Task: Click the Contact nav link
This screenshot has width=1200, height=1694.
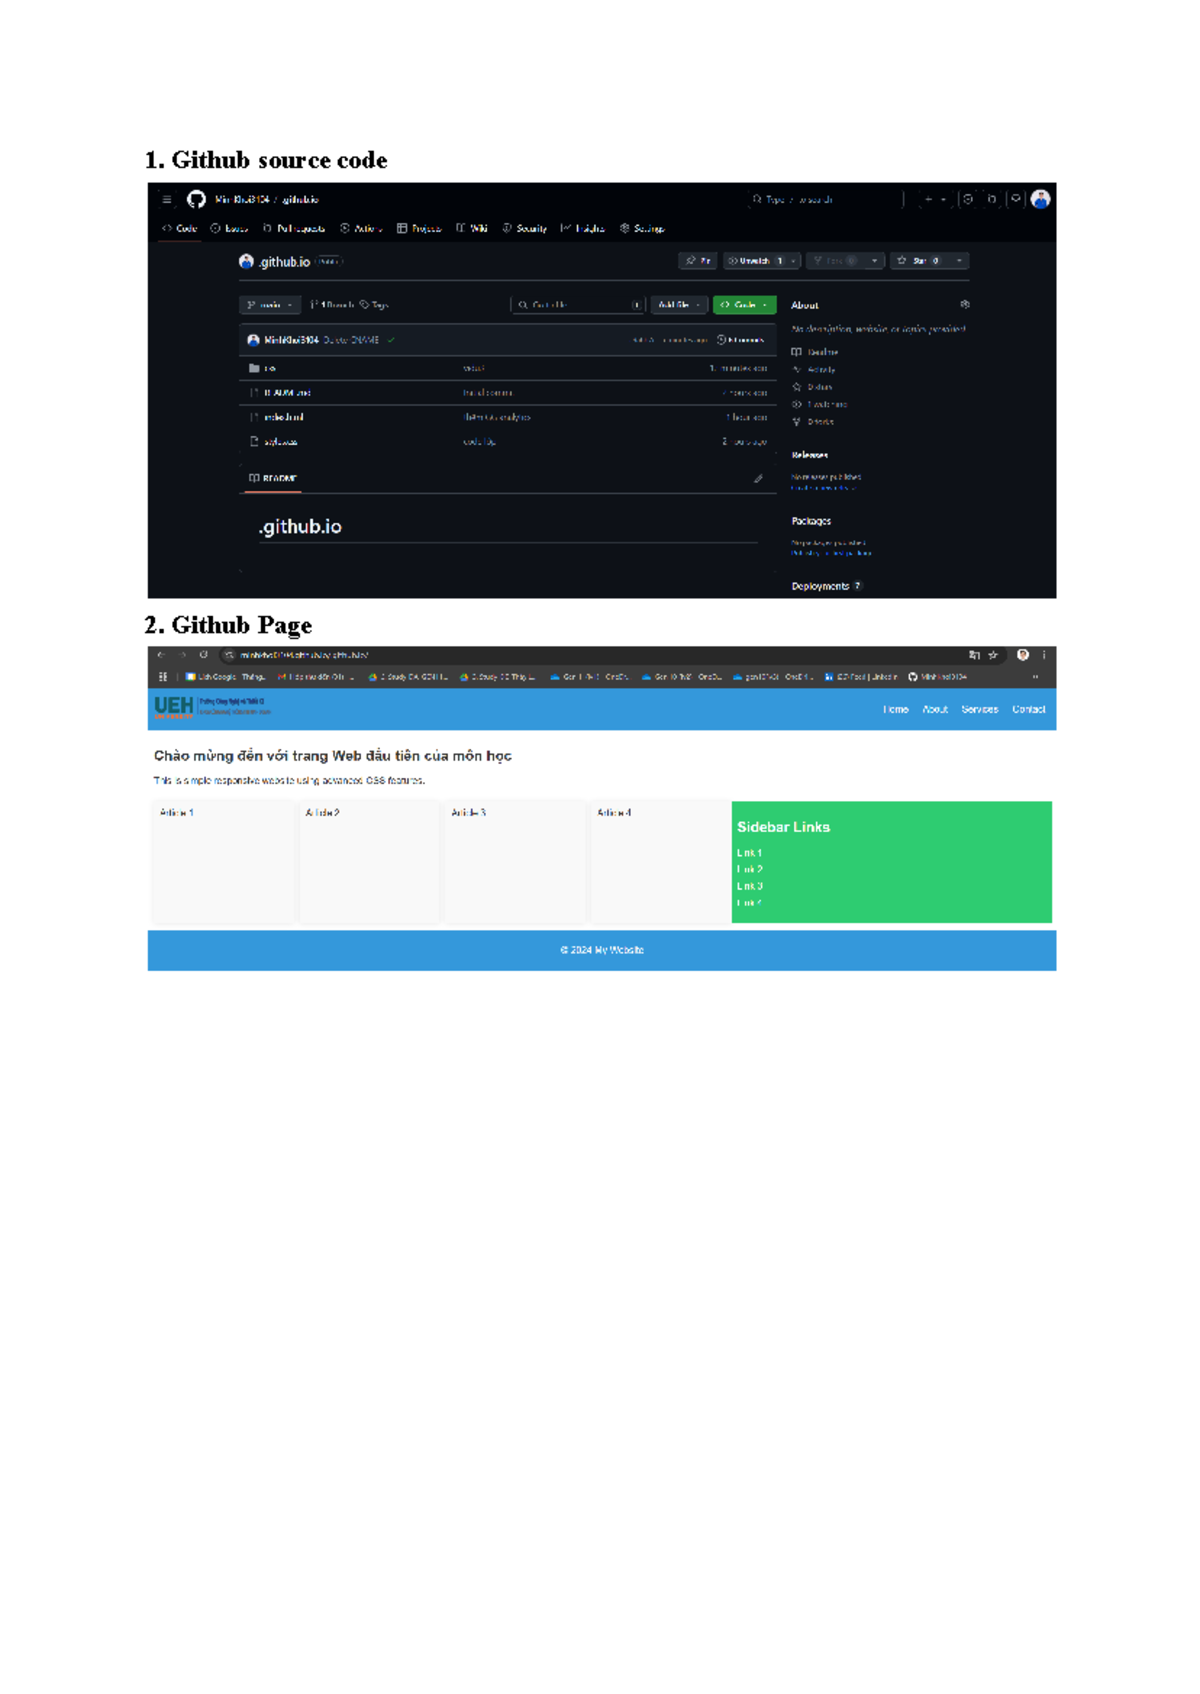Action: pyautogui.click(x=1028, y=709)
